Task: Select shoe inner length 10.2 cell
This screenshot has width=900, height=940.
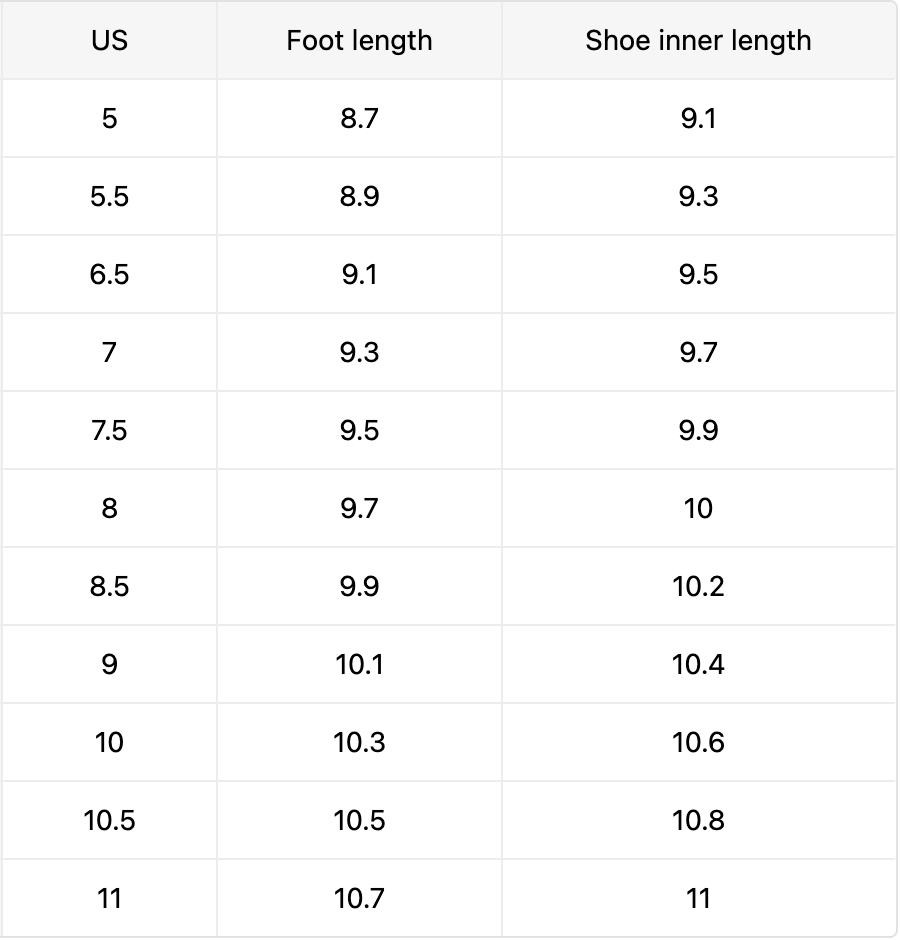Action: 698,587
